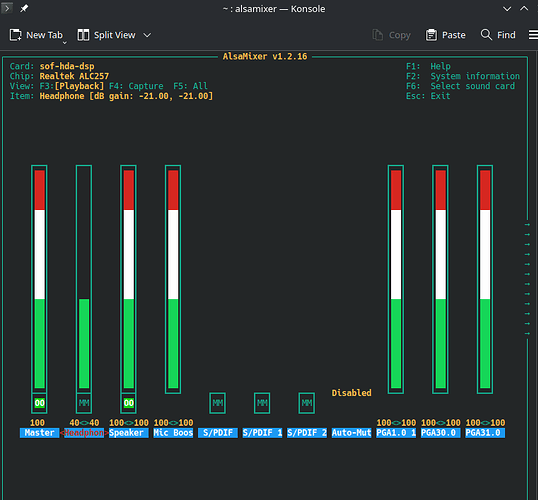Screen dimensions: 538x500
Task: Select the PGA31.0 channel label
Action: [485, 433]
